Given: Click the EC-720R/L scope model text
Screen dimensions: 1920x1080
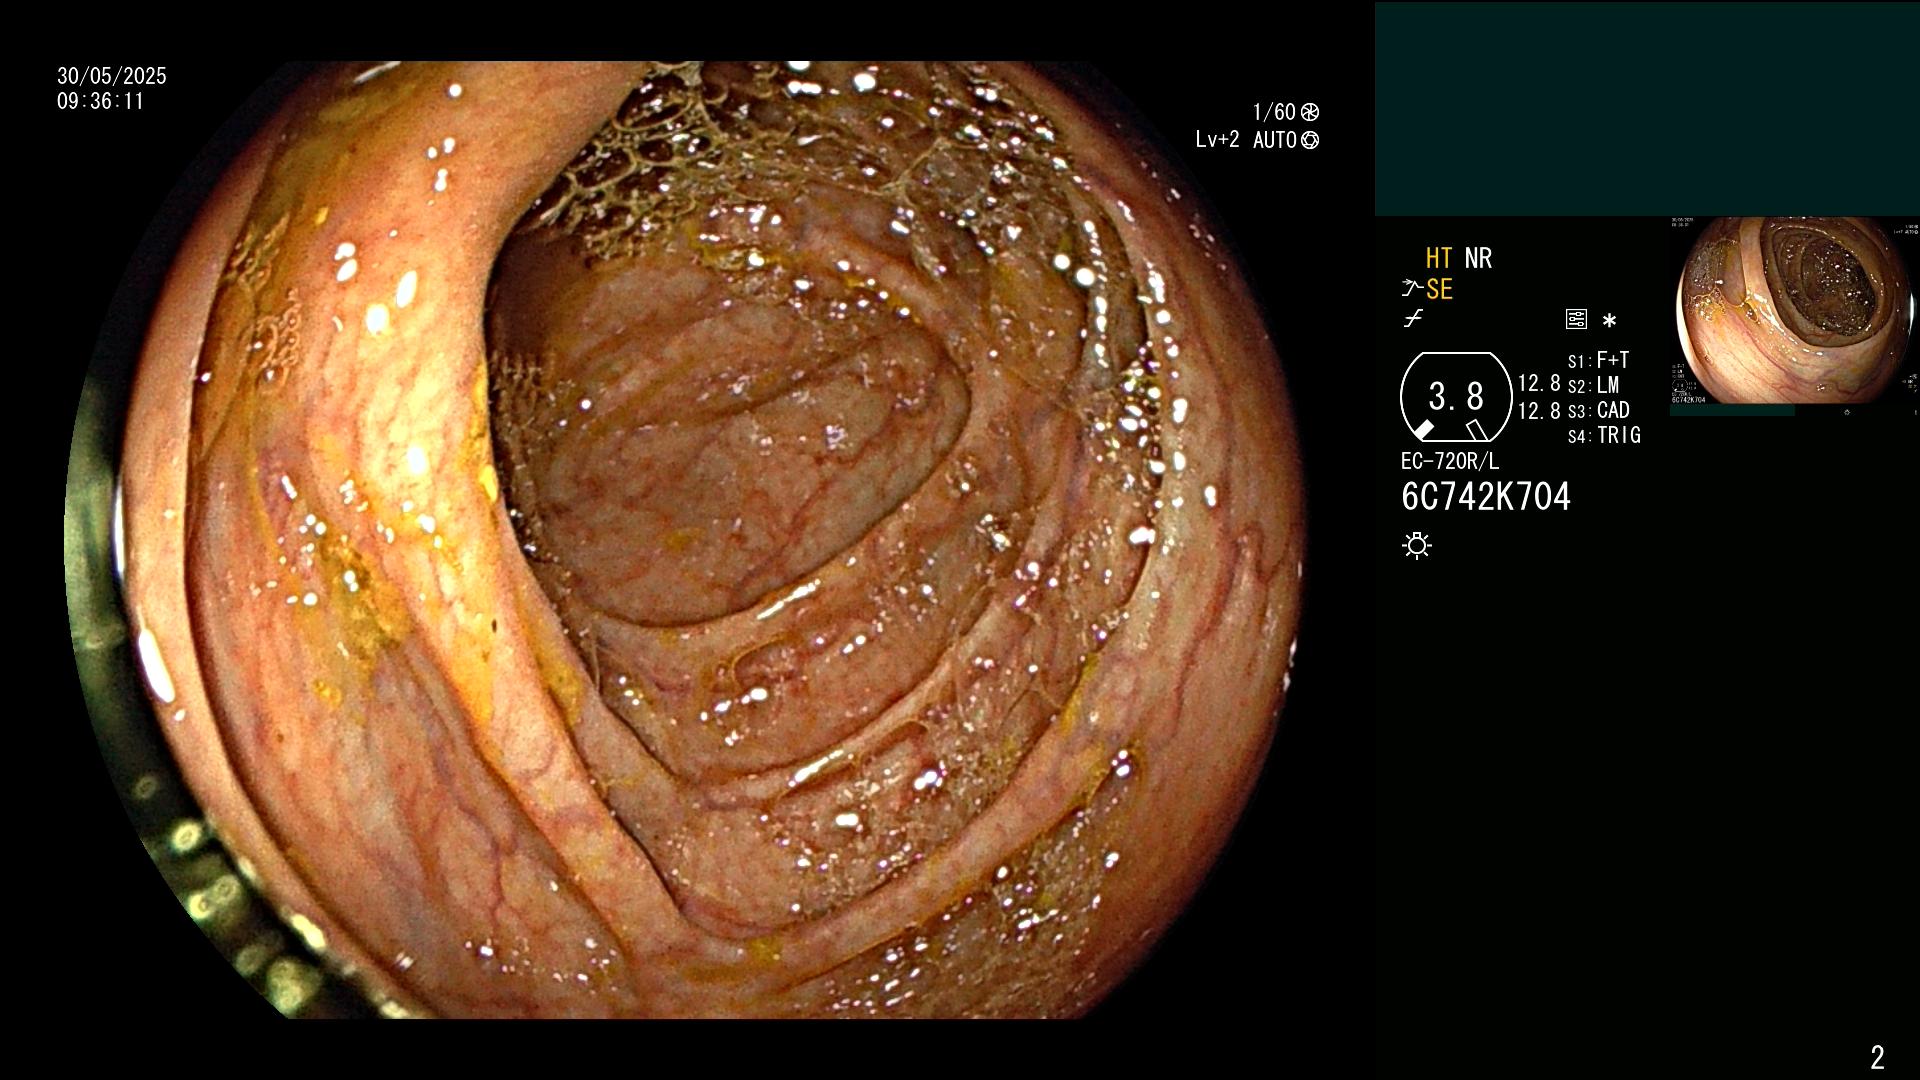Looking at the screenshot, I should [1450, 461].
